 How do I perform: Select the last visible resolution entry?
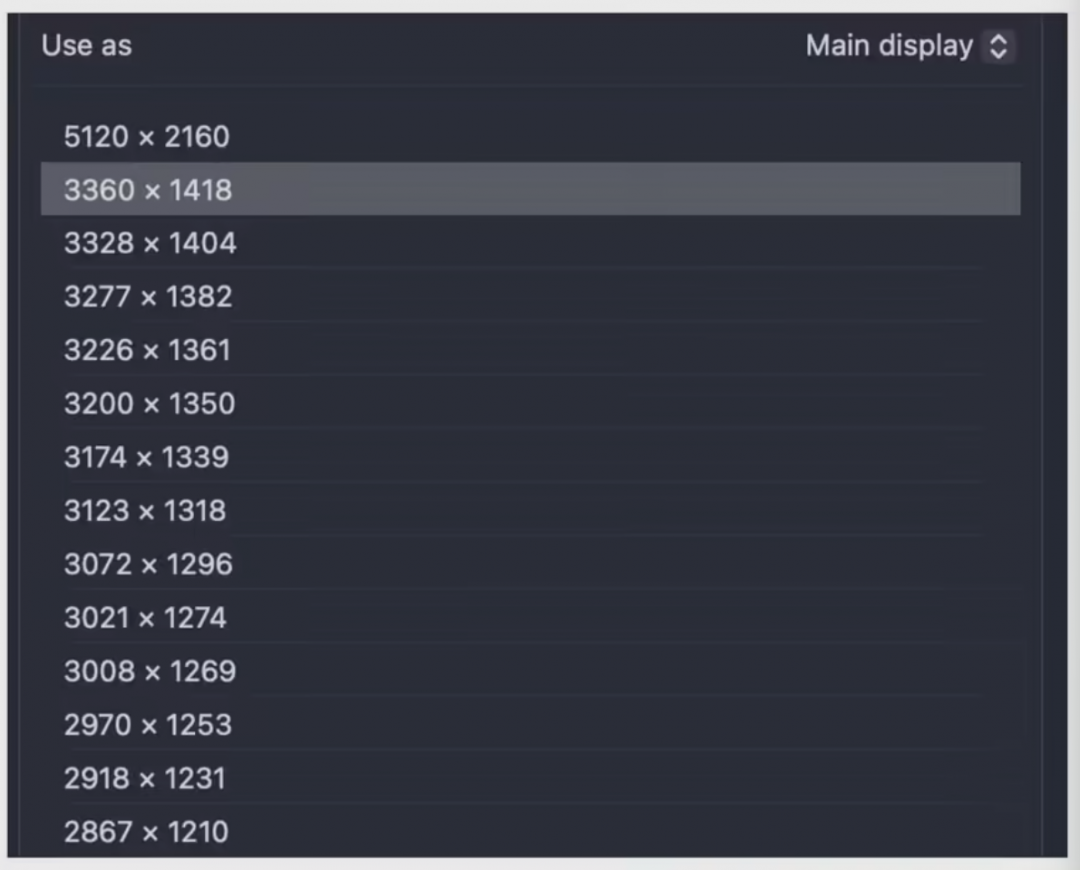147,831
